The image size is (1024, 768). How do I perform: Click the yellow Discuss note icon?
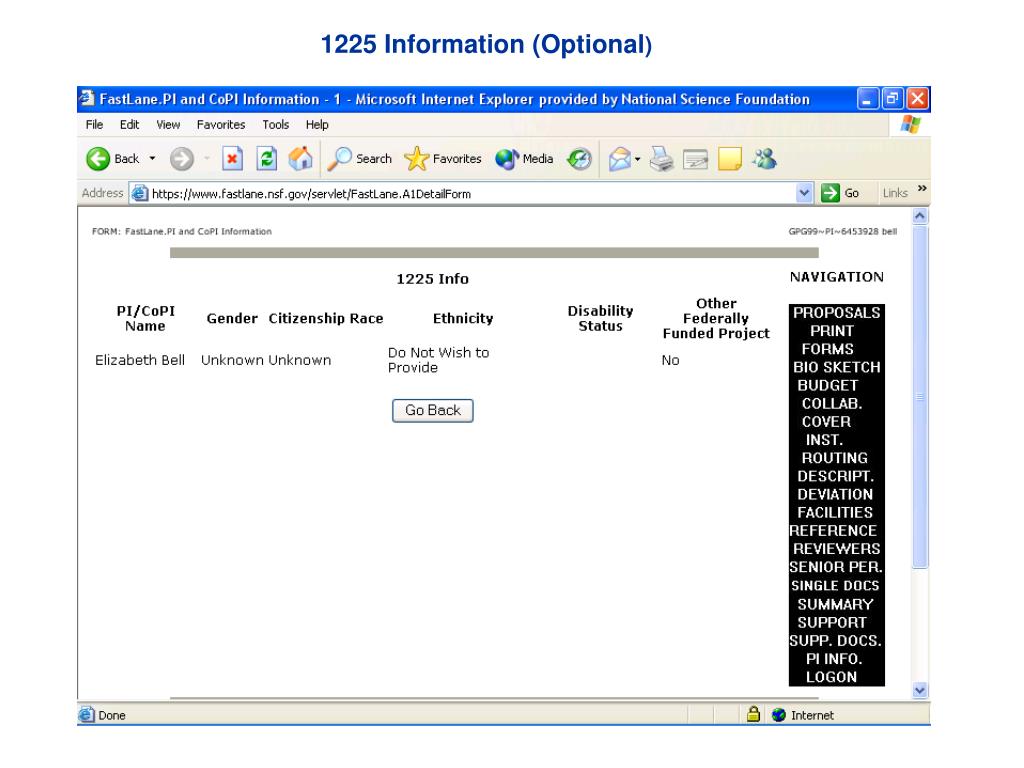(729, 159)
